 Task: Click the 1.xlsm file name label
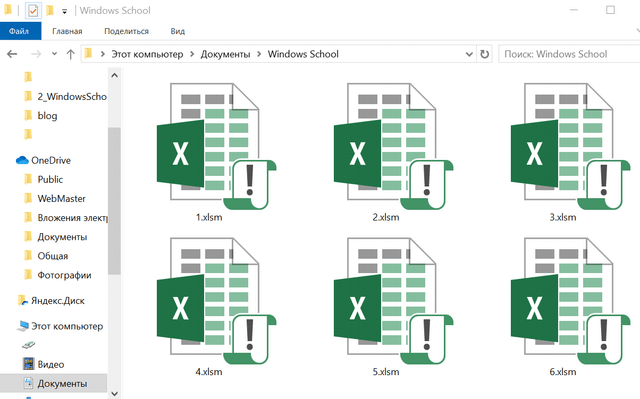click(x=209, y=217)
